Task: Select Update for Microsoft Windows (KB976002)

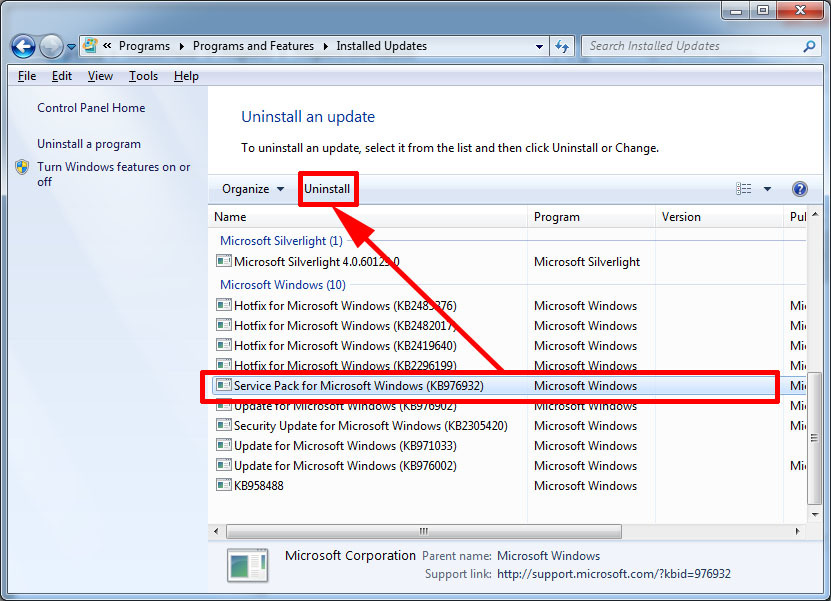Action: click(509, 466)
